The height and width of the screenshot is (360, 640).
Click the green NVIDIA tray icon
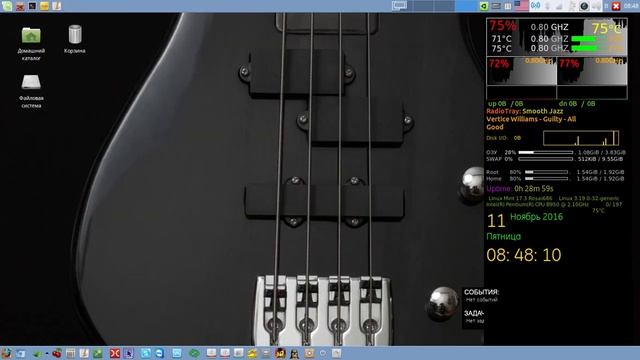coord(484,6)
